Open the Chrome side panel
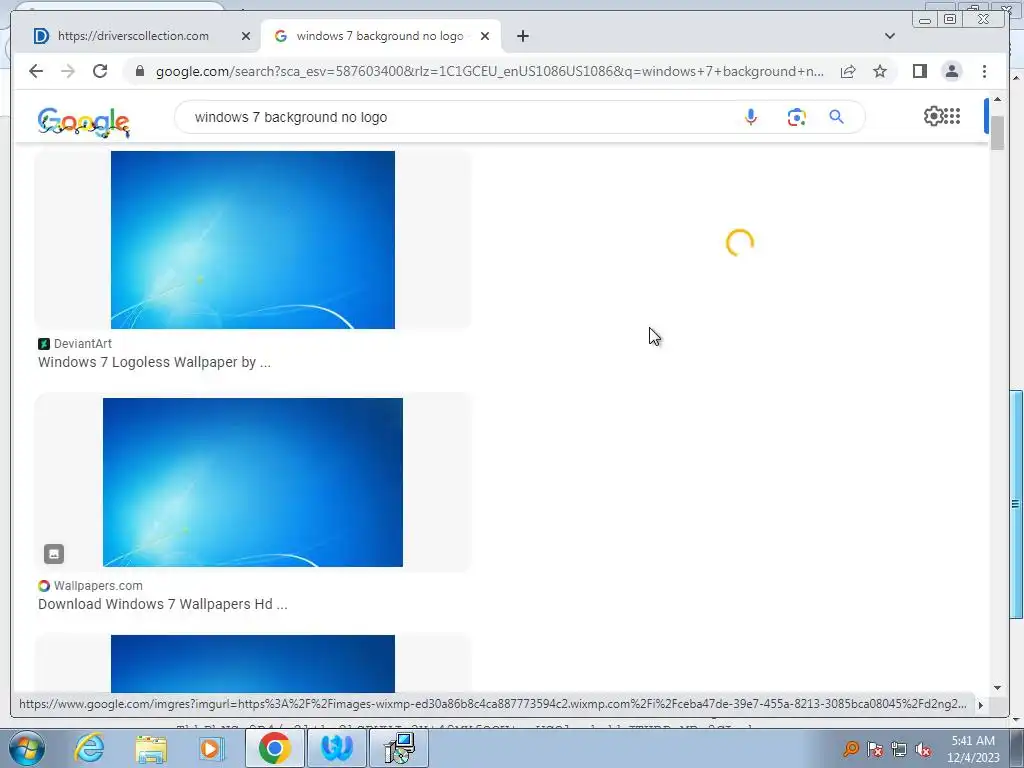Viewport: 1024px width, 768px height. (920, 71)
